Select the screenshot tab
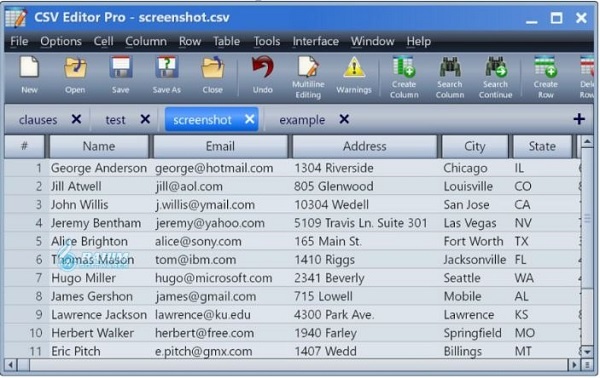 pos(202,120)
